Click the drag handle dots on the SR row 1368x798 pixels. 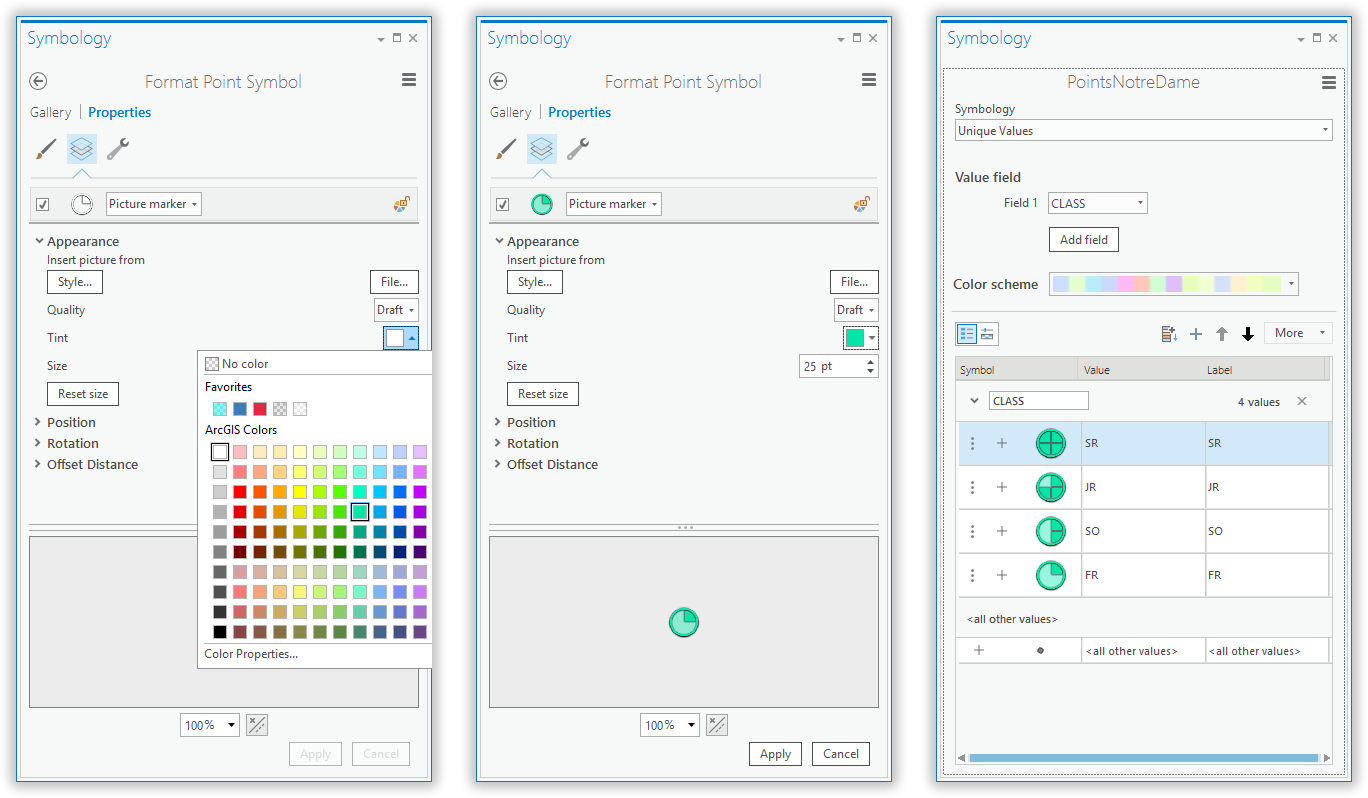point(973,443)
